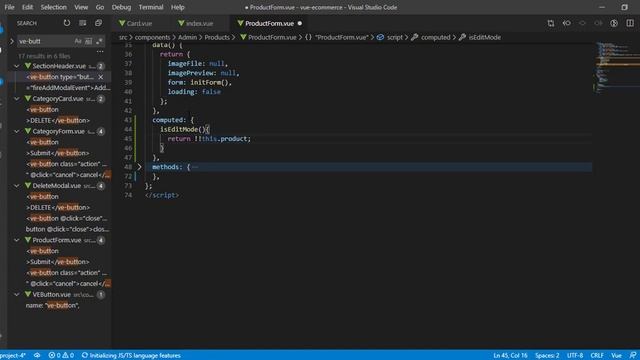
Task: Open the Selection menu
Action: pos(53,7)
